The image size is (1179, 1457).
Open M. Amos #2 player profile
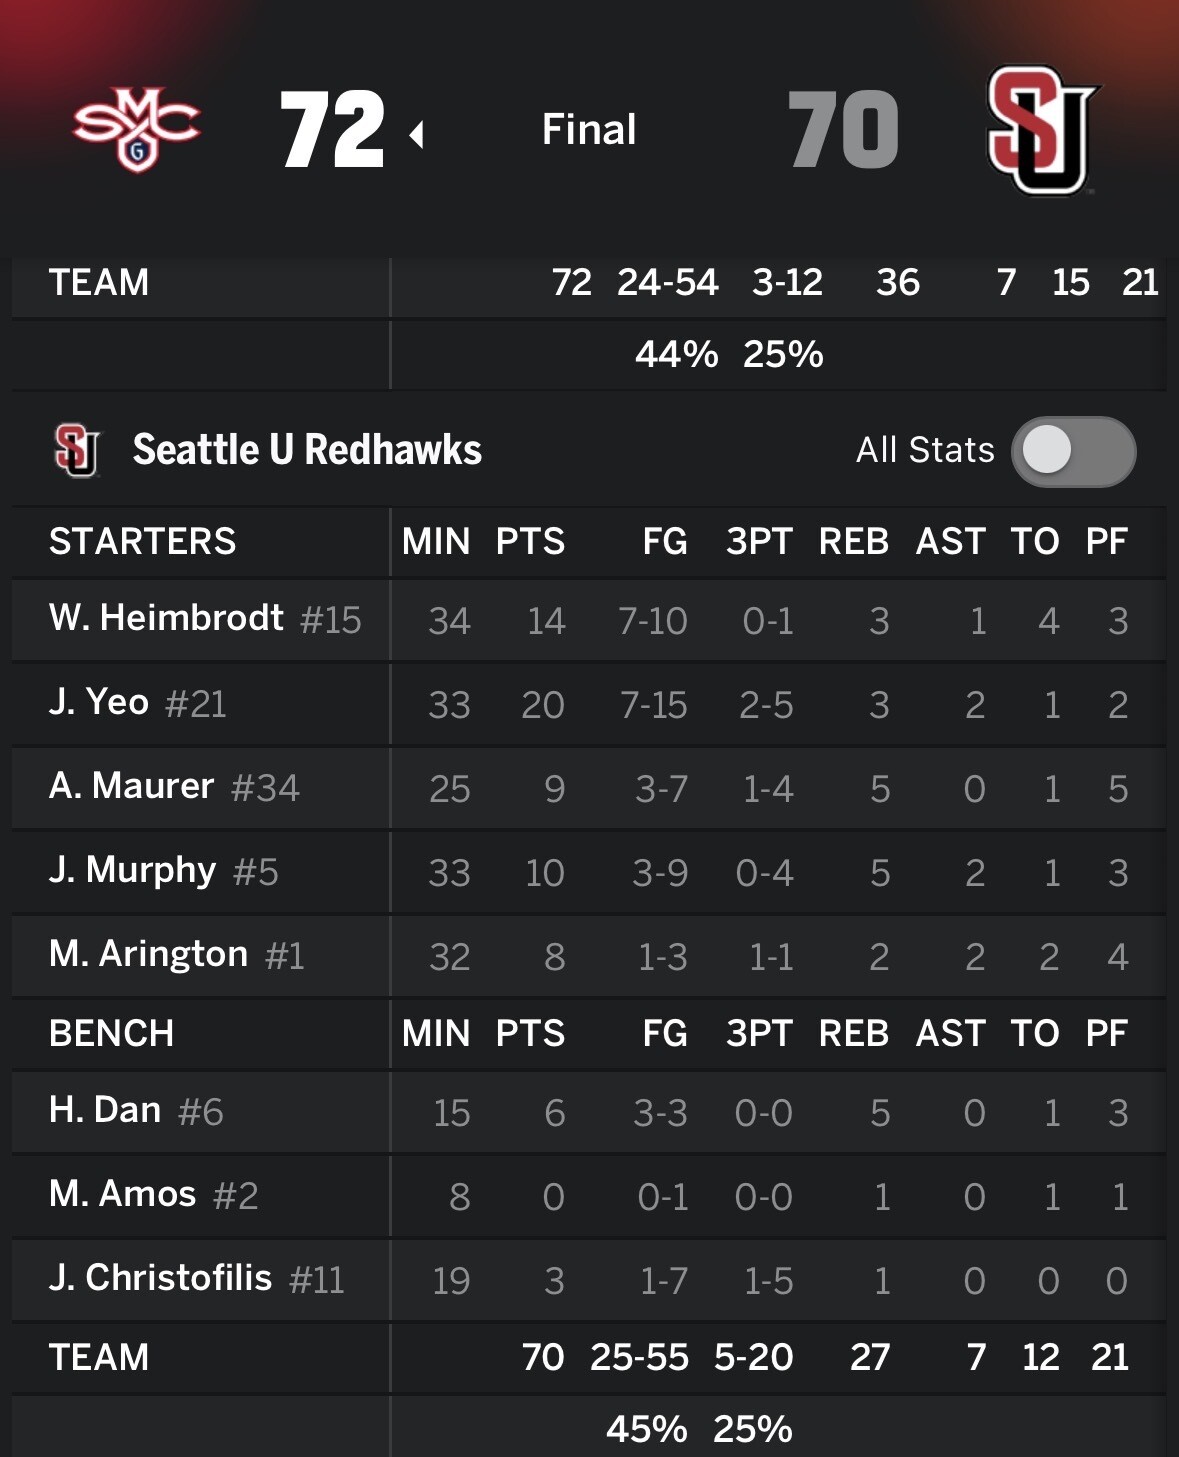154,1195
